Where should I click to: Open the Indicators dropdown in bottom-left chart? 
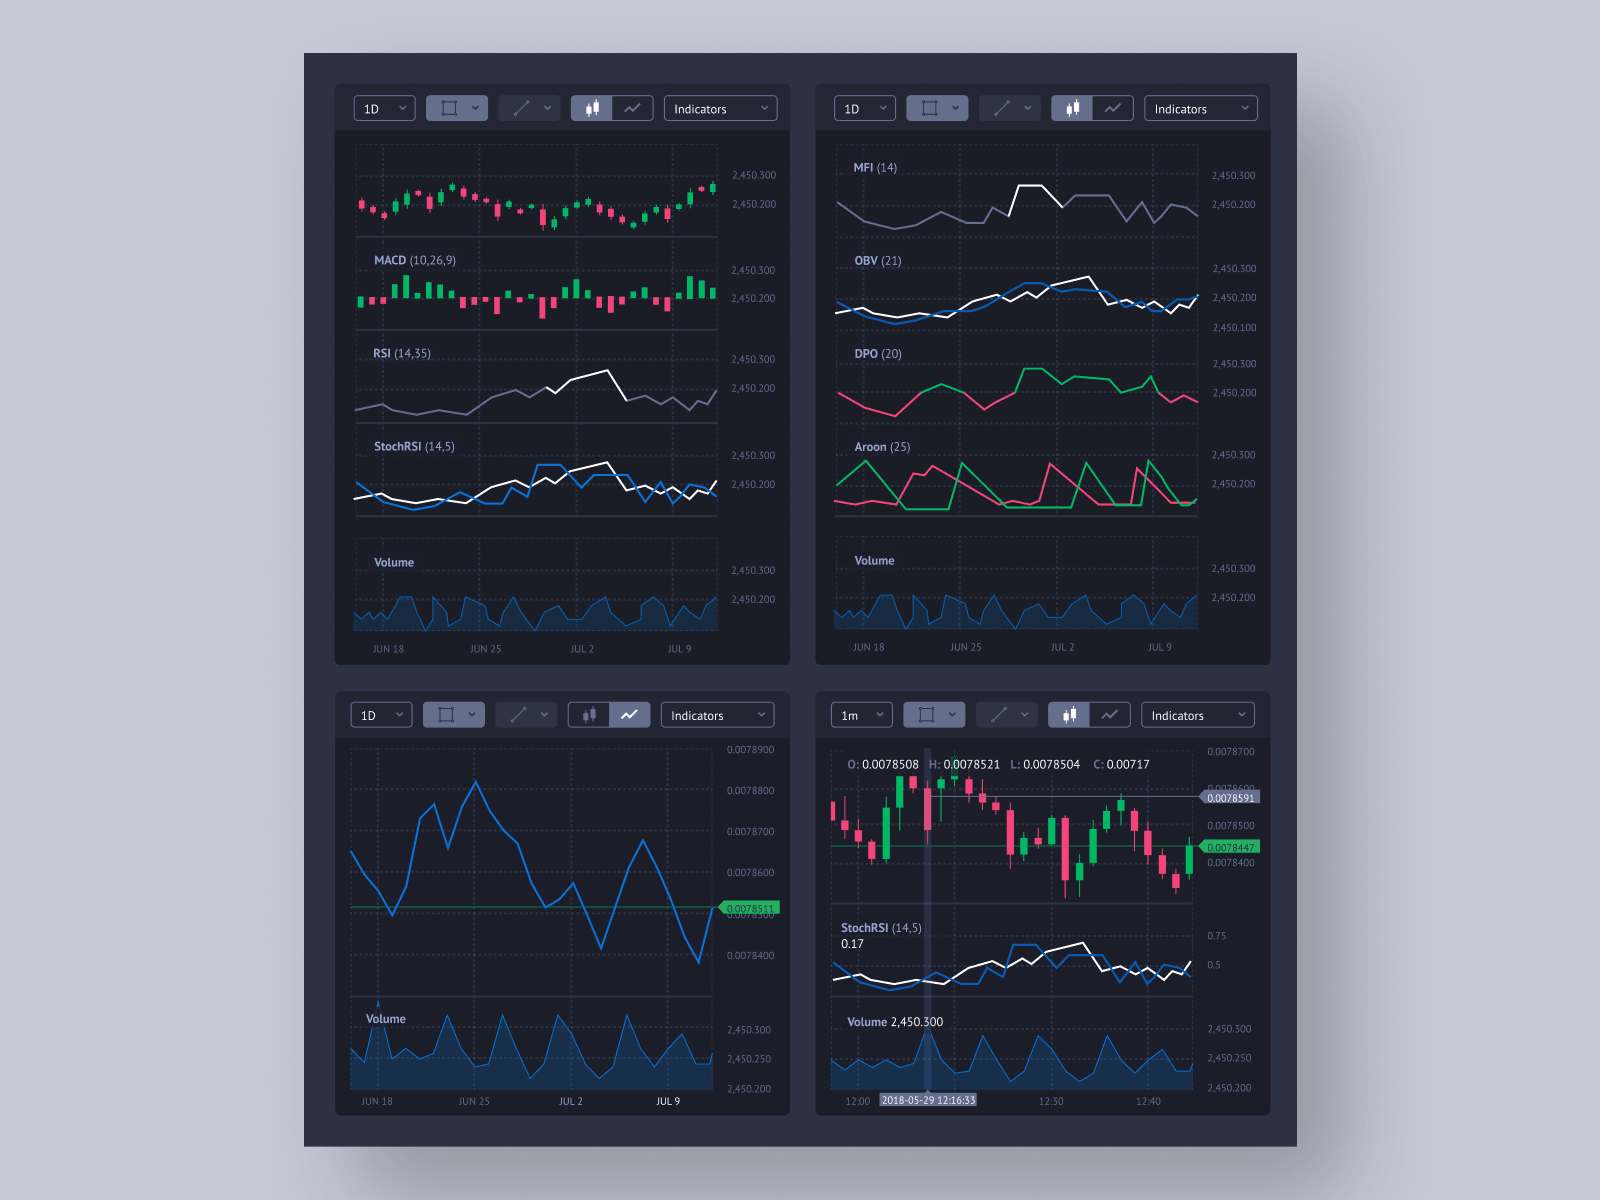717,715
